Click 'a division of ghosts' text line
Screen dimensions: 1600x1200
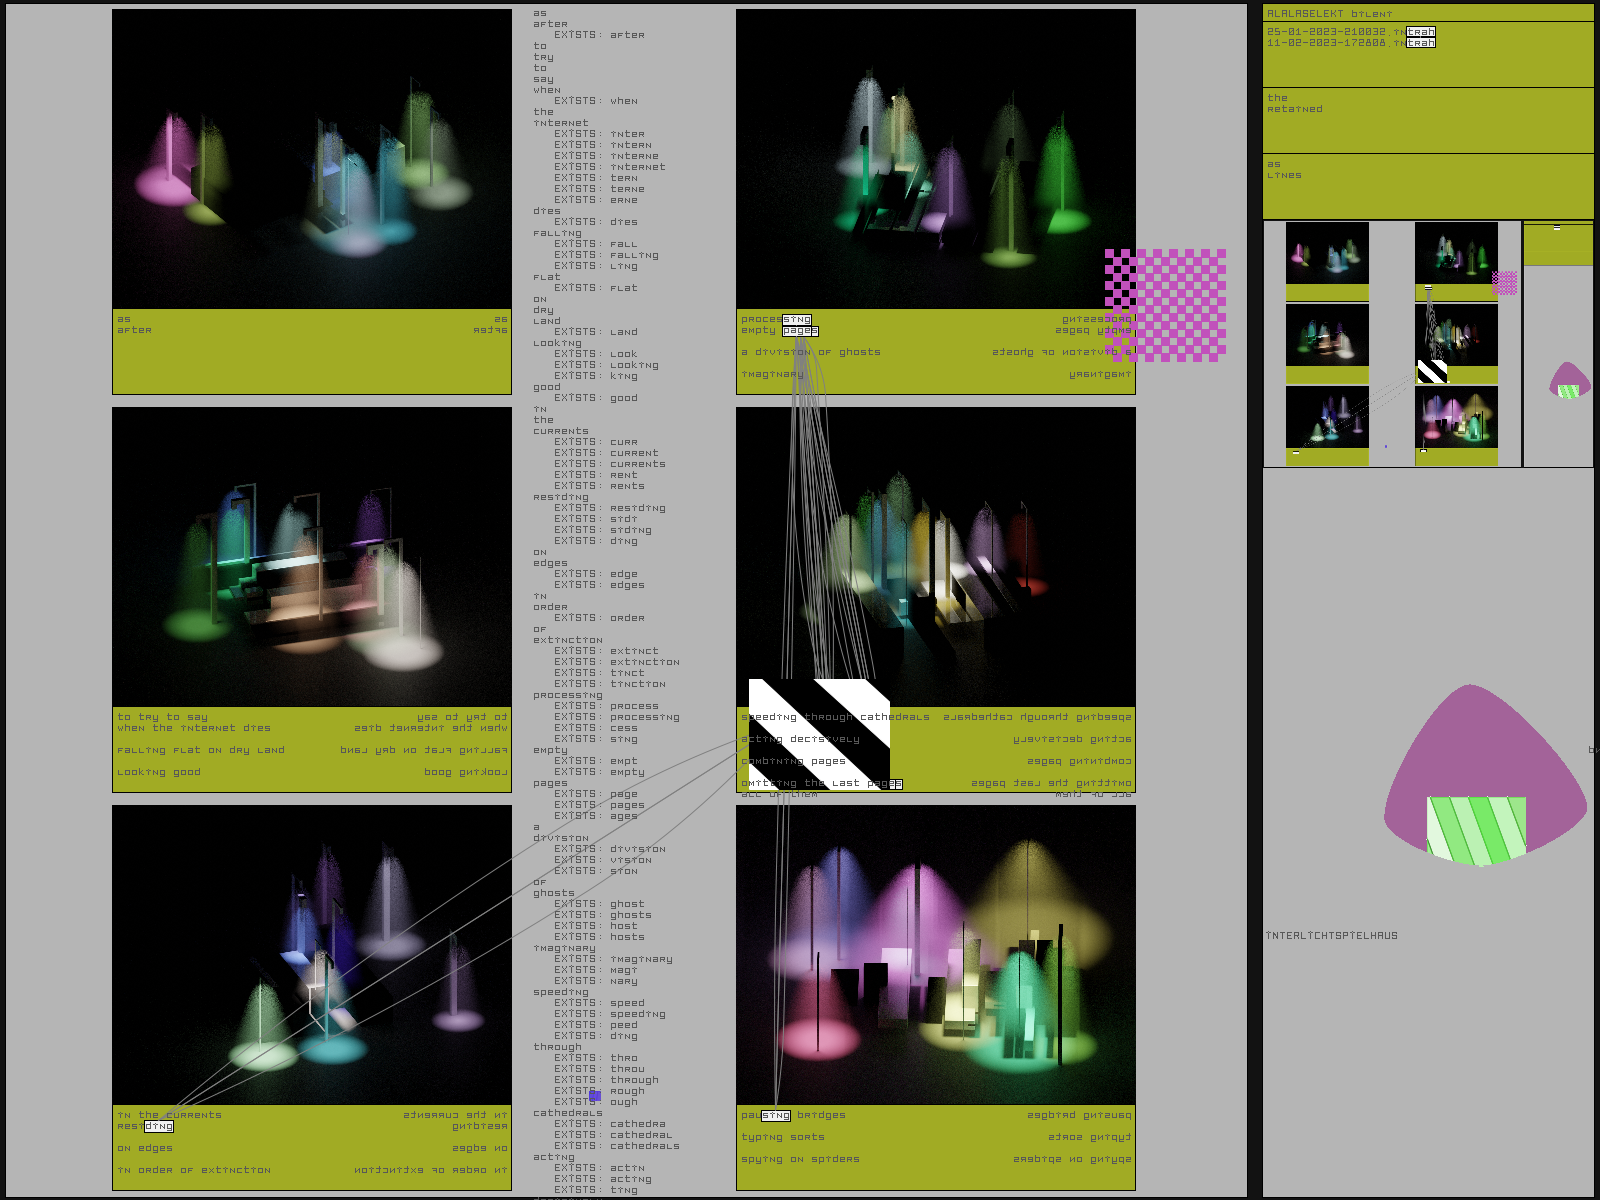pyautogui.click(x=811, y=352)
